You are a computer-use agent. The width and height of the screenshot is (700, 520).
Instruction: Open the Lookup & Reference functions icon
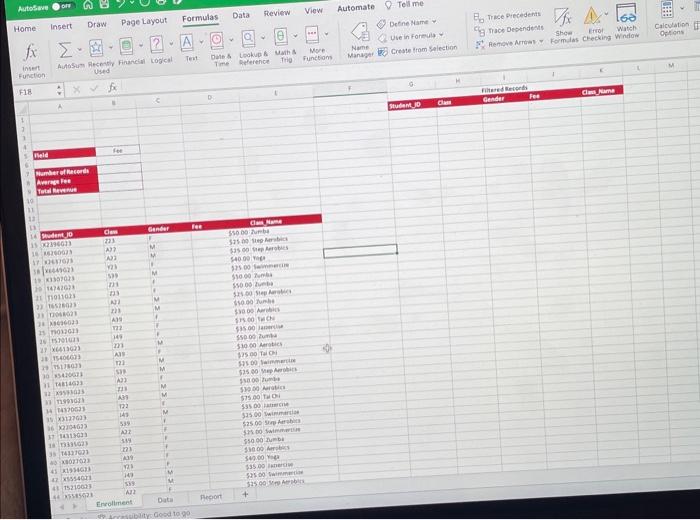pyautogui.click(x=248, y=39)
